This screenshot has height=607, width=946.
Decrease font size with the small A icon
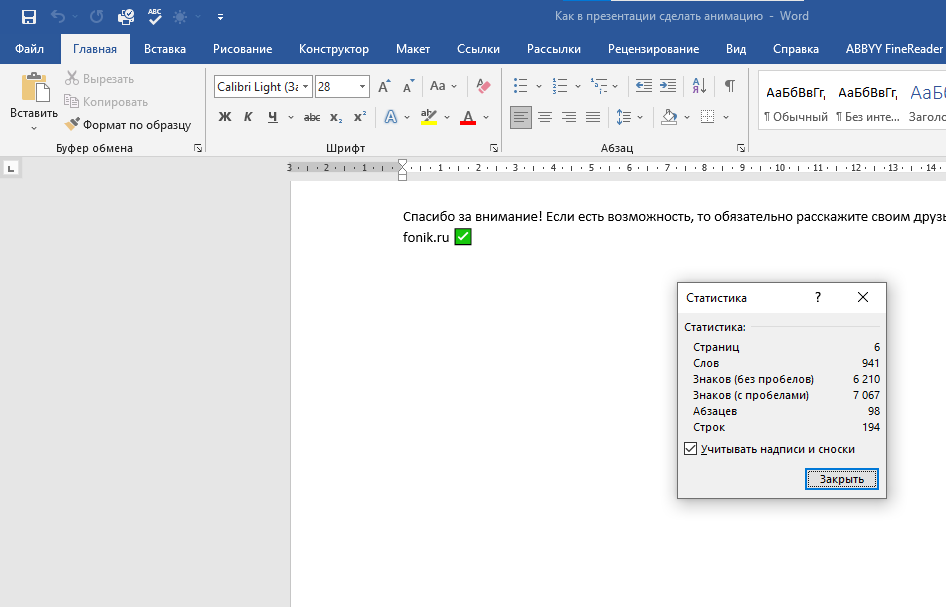(408, 86)
